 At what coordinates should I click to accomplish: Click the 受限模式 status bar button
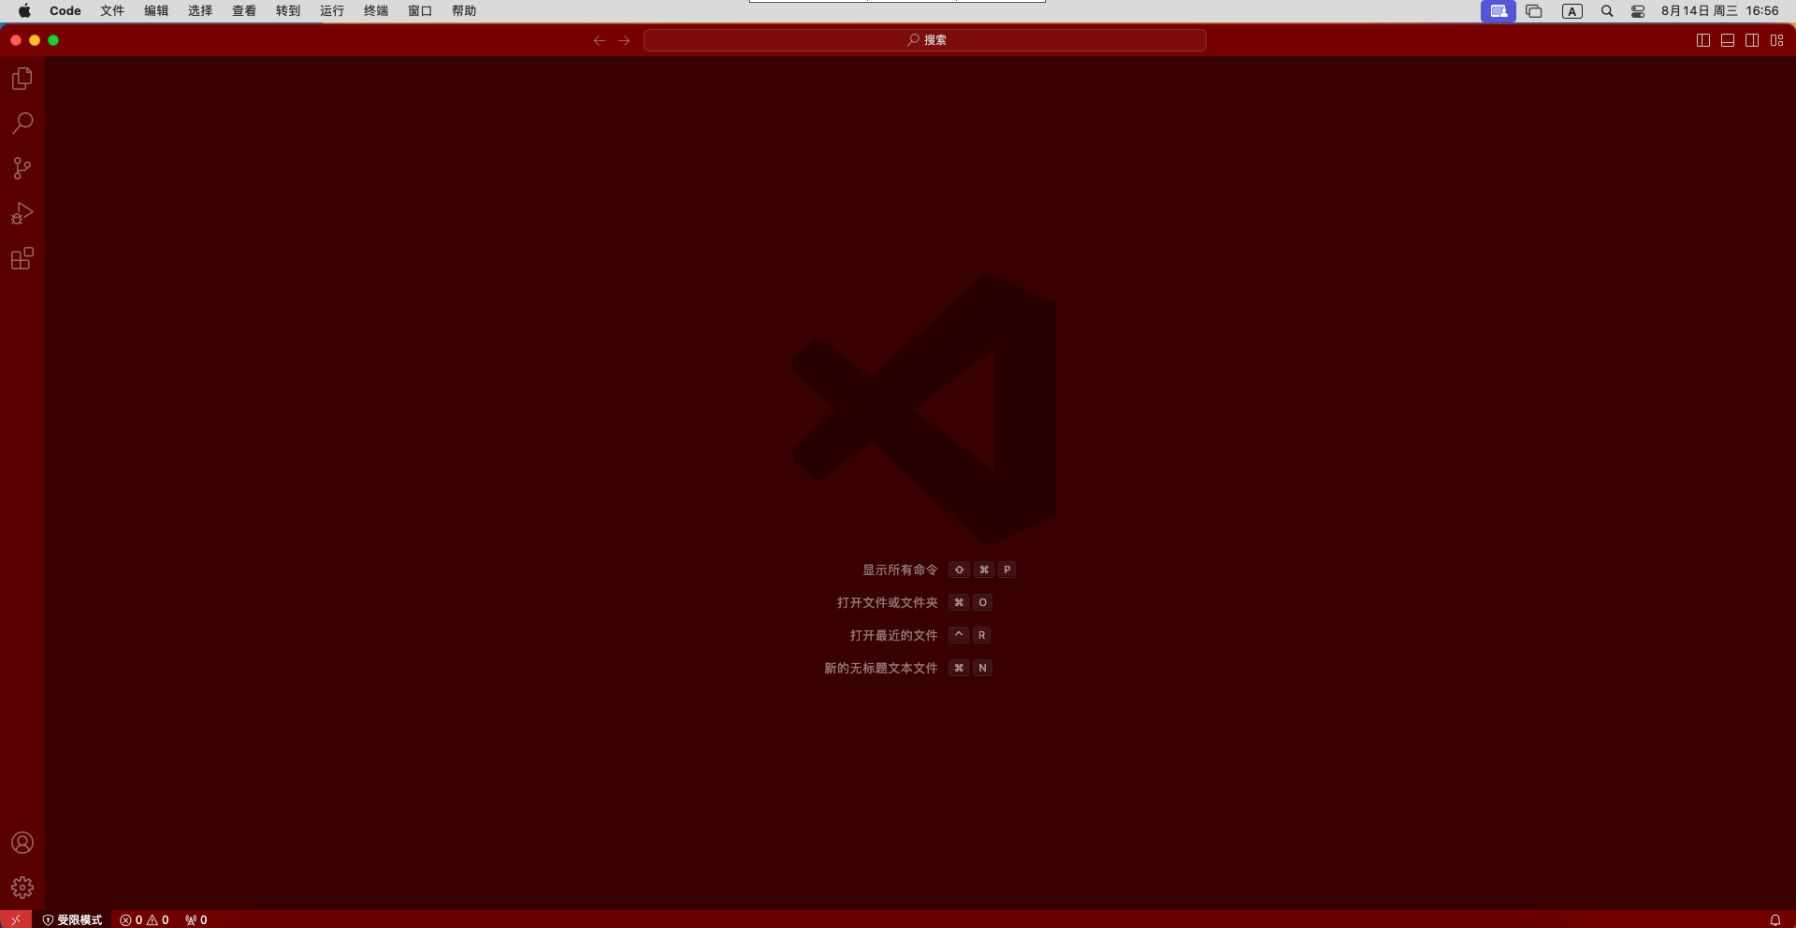[x=72, y=920]
